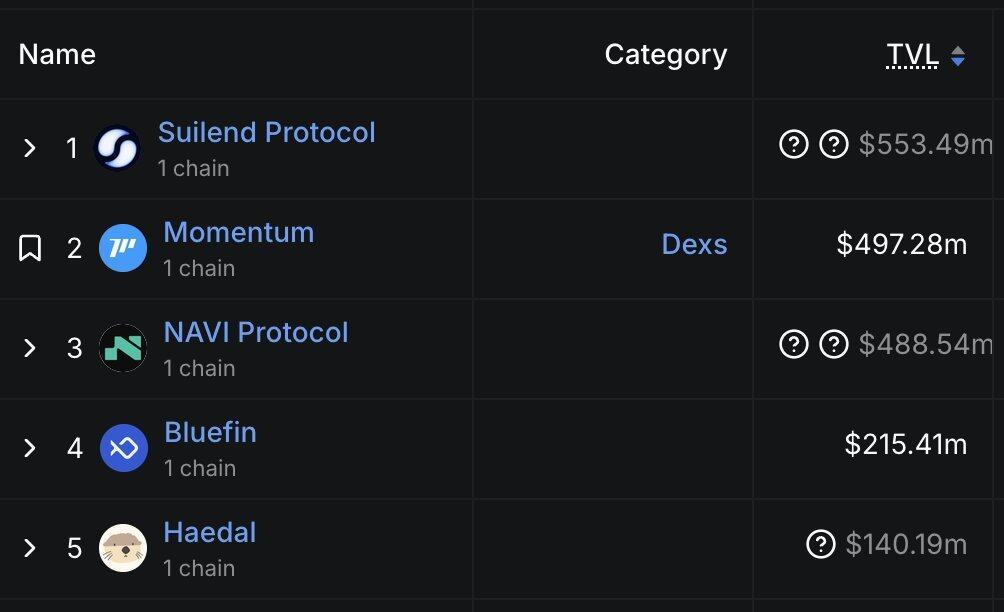Image resolution: width=1004 pixels, height=612 pixels.
Task: Expand the NAVI Protocol row chevron
Action: [x=30, y=348]
